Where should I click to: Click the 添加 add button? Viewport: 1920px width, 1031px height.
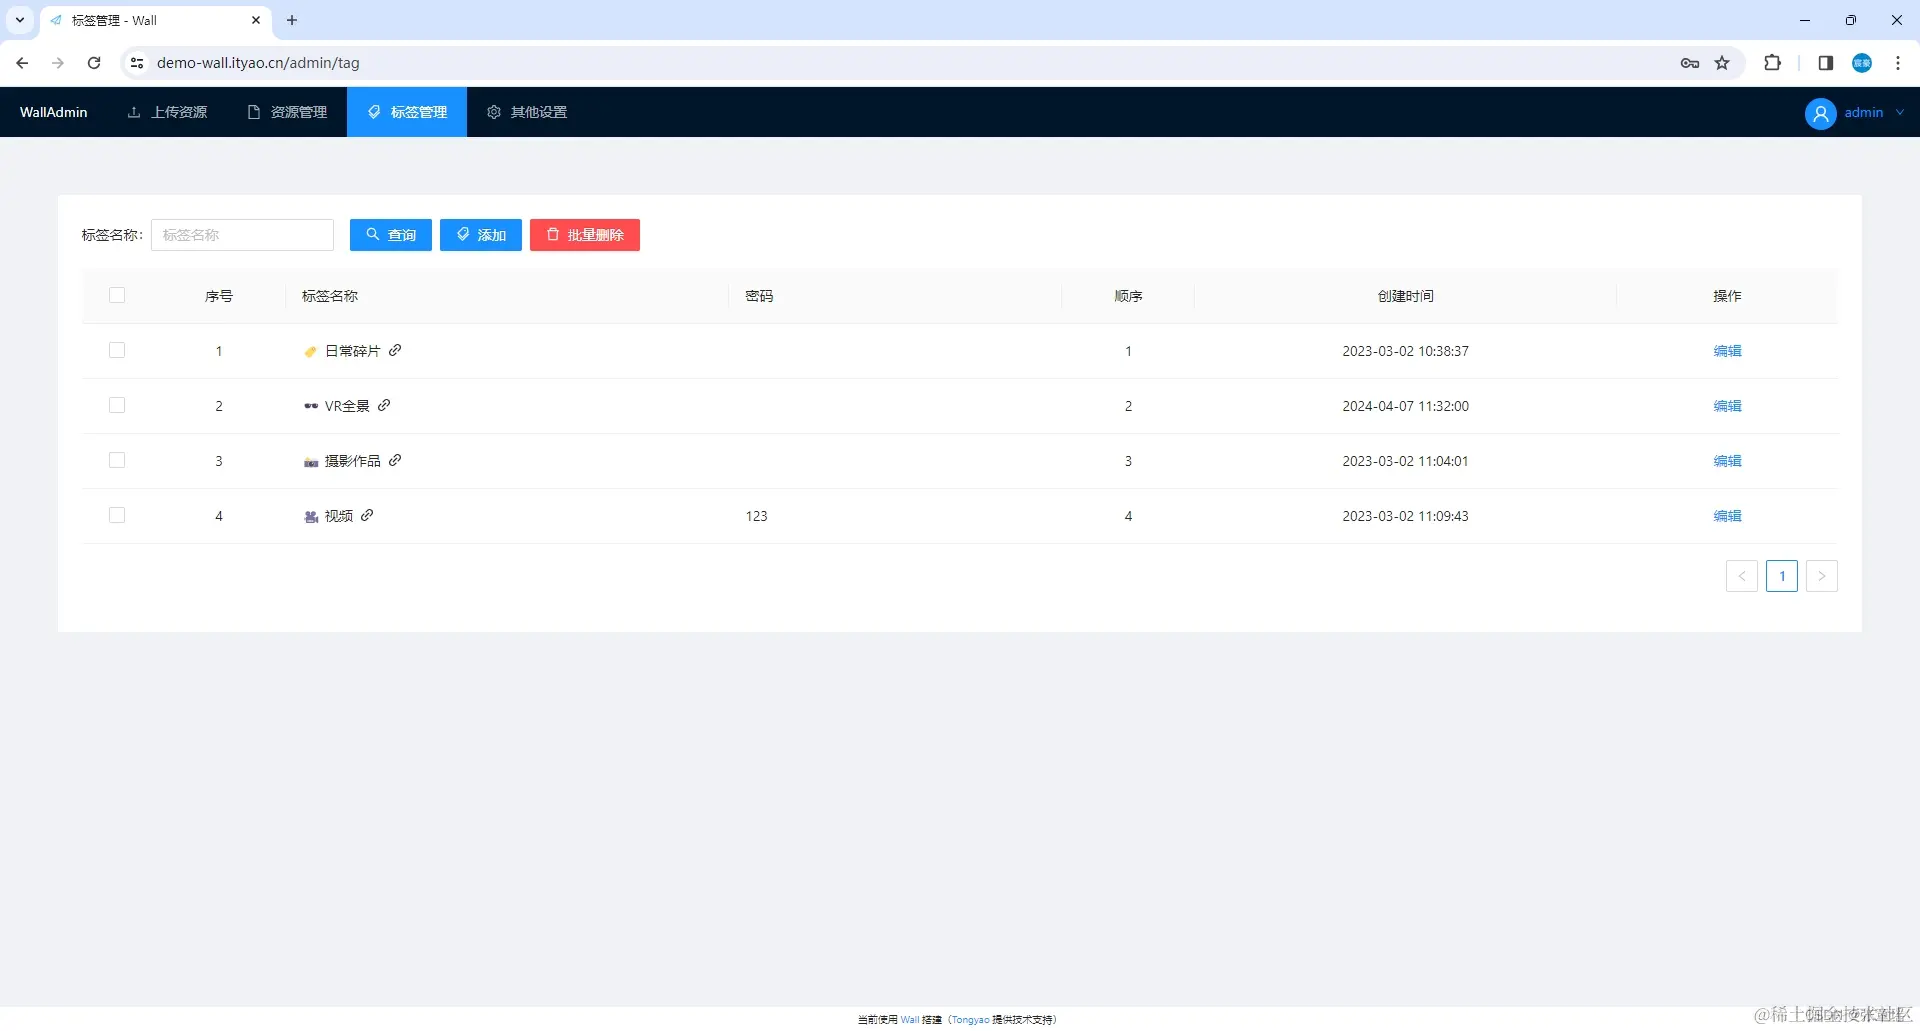[481, 235]
